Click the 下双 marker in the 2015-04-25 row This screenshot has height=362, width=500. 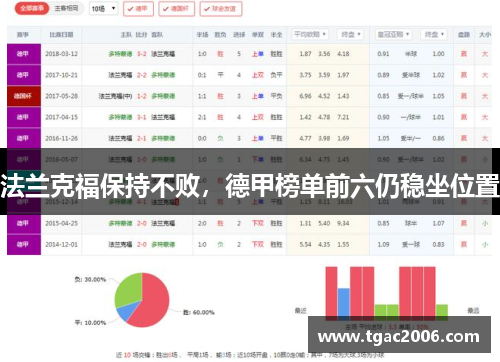tap(258, 223)
